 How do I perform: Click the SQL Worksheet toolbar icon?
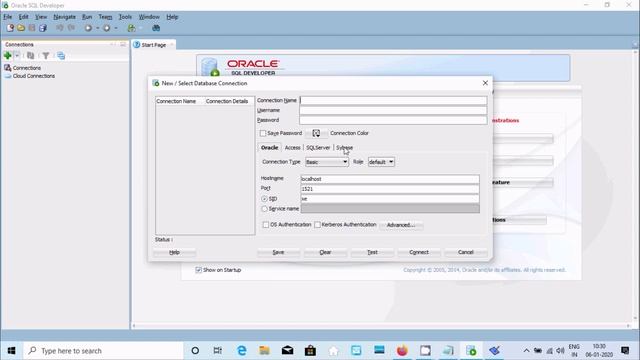(x=131, y=28)
